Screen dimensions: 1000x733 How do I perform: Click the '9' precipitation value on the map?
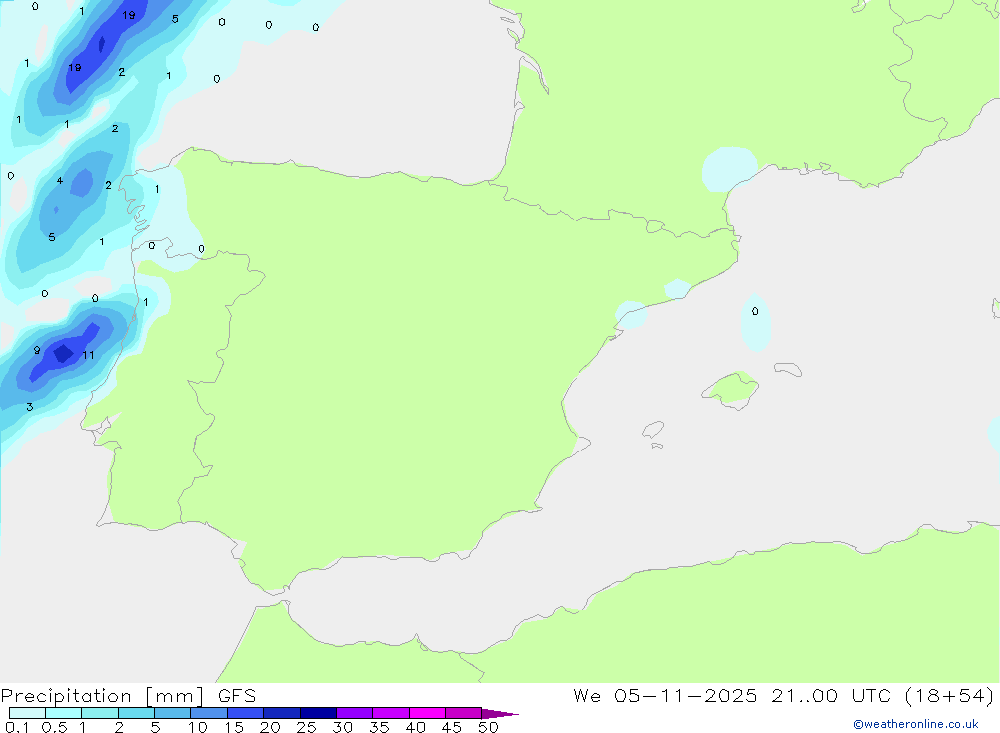pyautogui.click(x=37, y=350)
